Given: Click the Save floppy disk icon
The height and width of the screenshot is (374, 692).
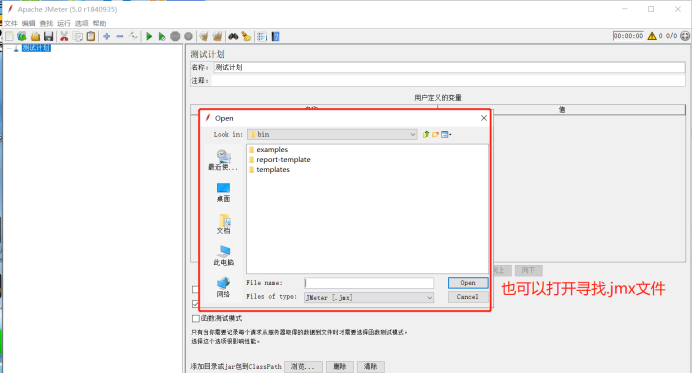Looking at the screenshot, I should point(49,36).
